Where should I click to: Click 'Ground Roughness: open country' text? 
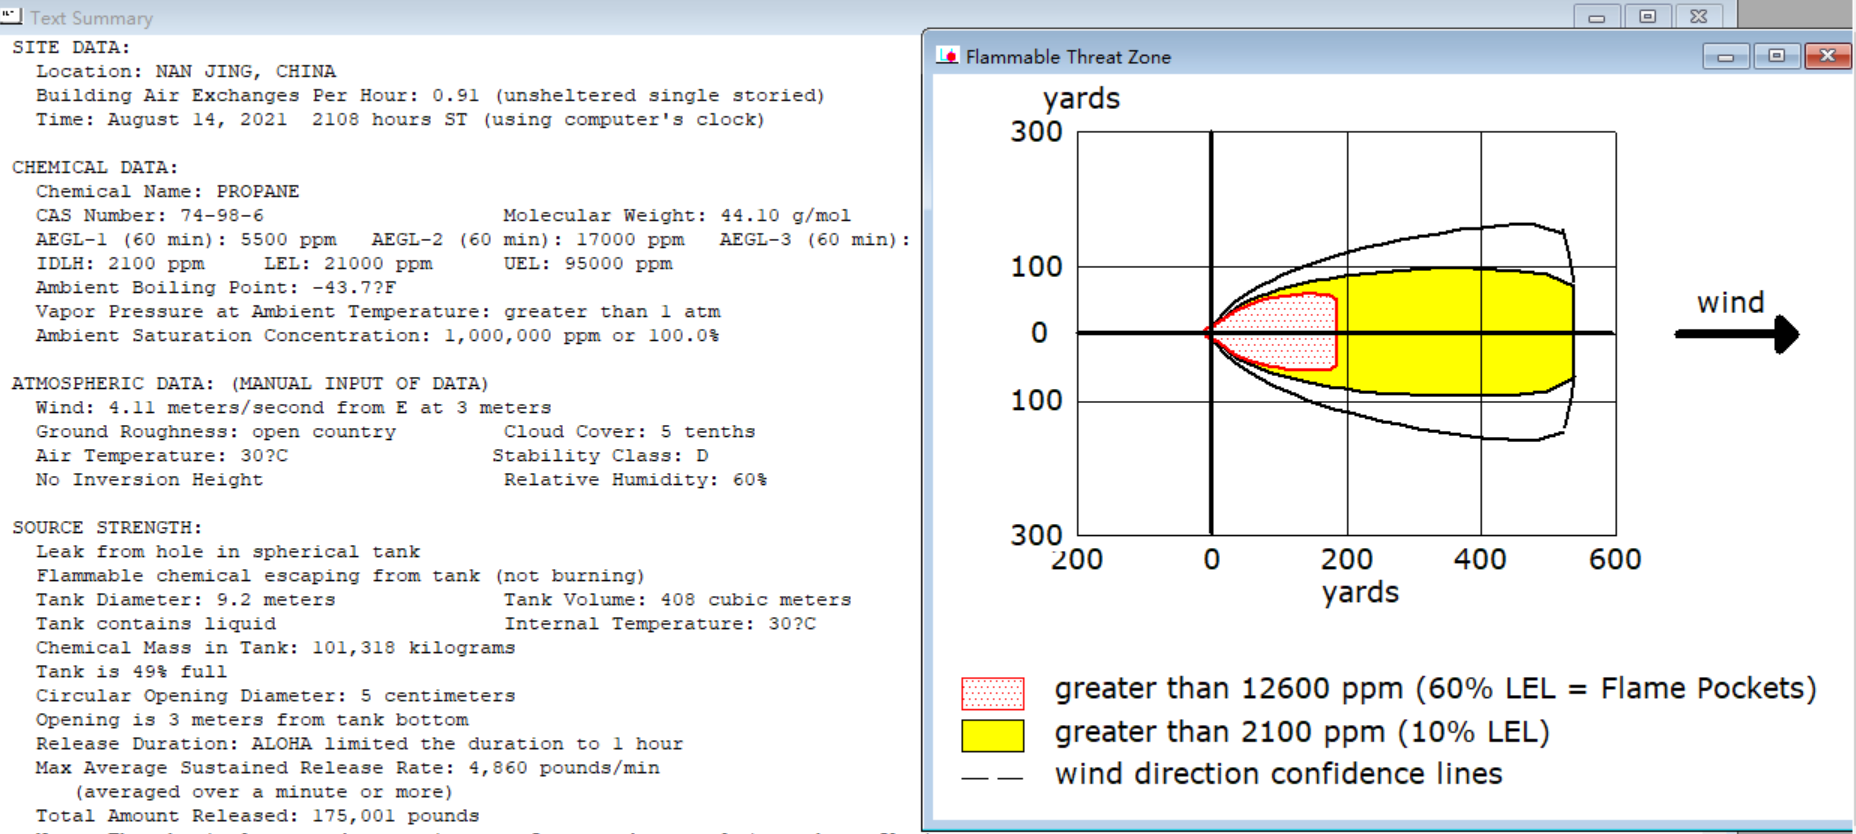tap(216, 431)
